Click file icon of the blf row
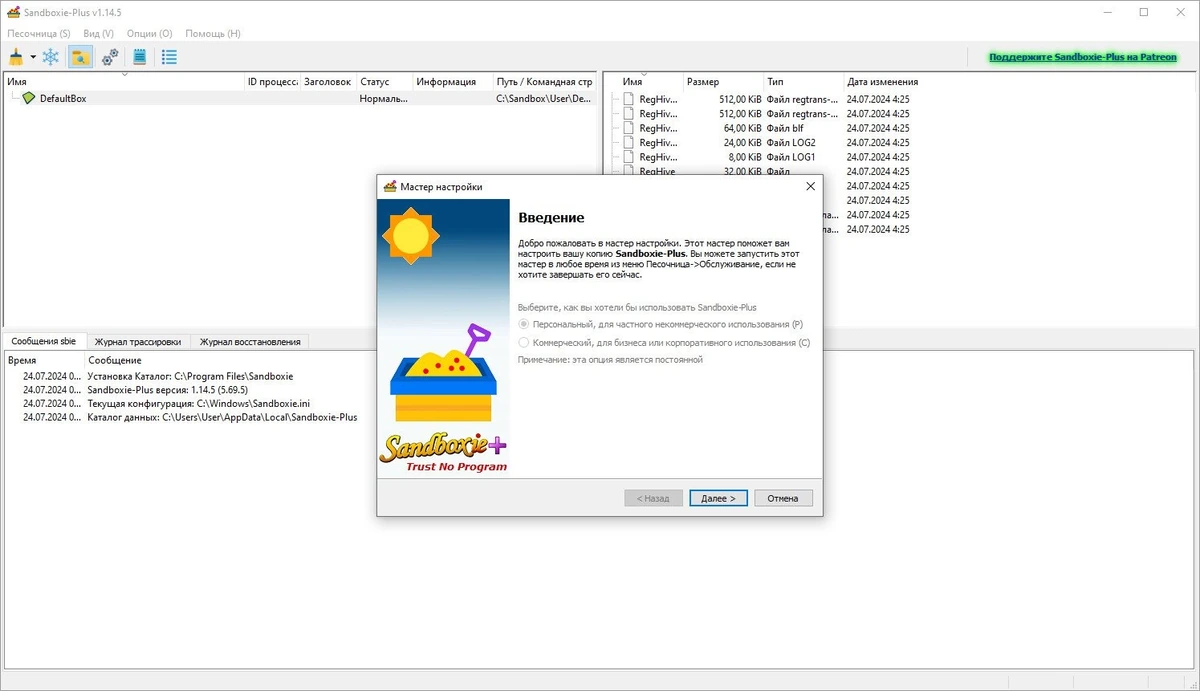Screen dimensions: 1200x691 click(628, 128)
